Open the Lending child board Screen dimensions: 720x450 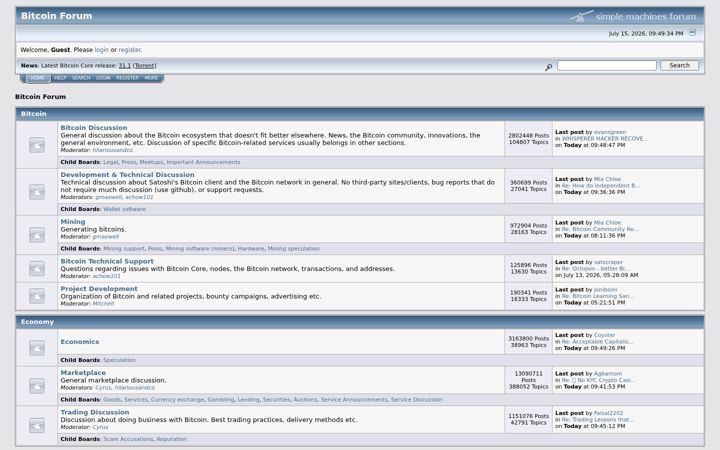[248, 399]
